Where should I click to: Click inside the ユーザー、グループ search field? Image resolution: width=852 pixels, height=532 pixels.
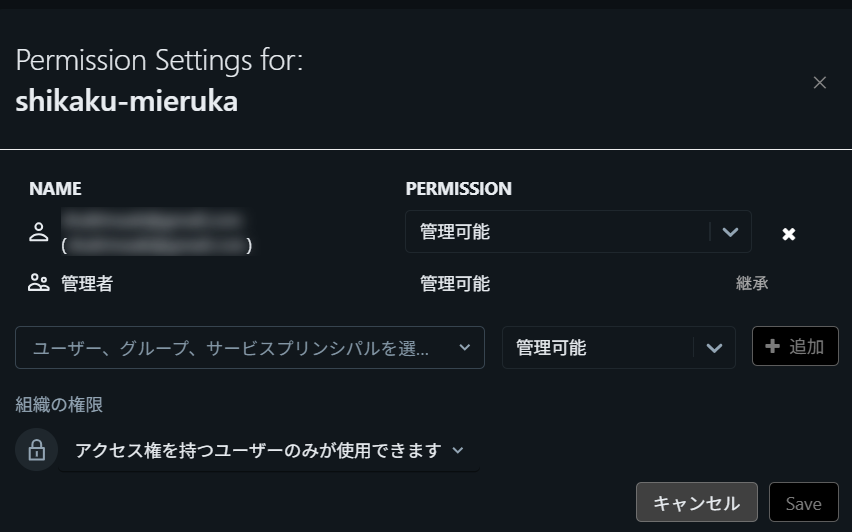tap(230, 348)
